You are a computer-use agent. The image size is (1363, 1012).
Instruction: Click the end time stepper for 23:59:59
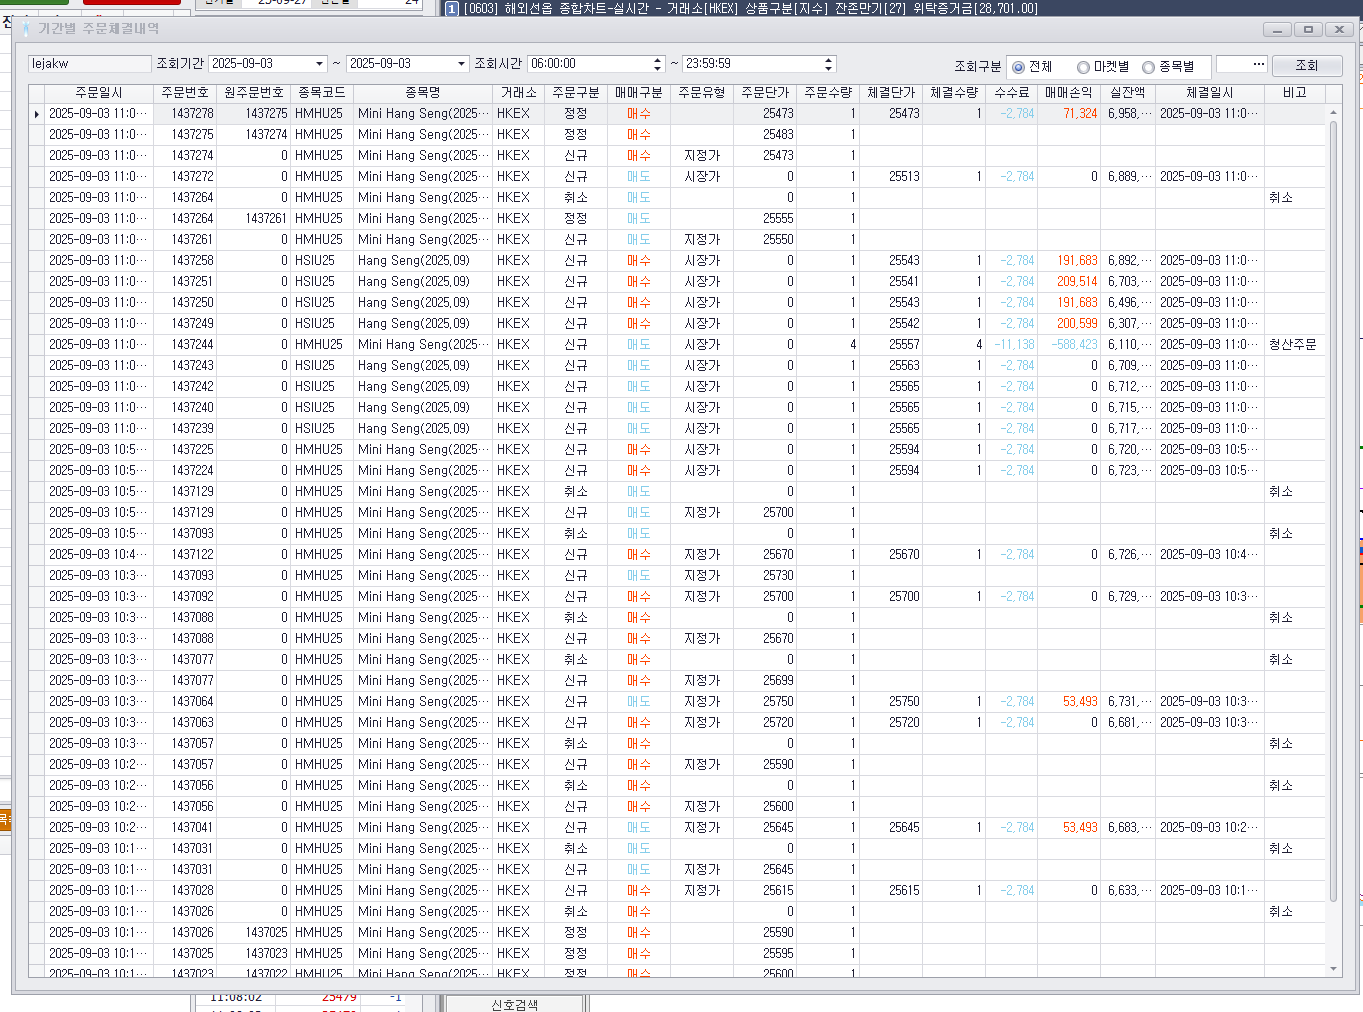pos(828,64)
